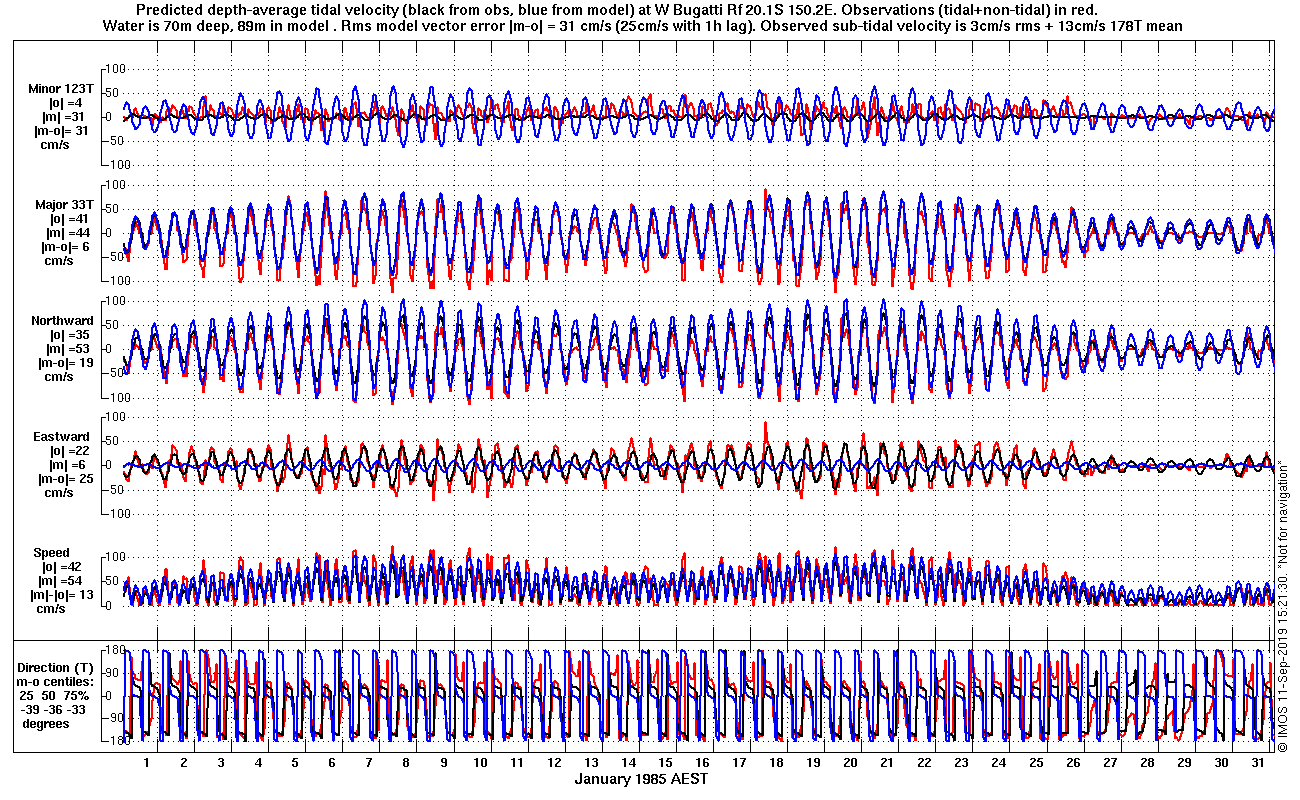
Task: Click the '|m|-|o|= 13' value in the Speed panel
Action: [x=63, y=595]
